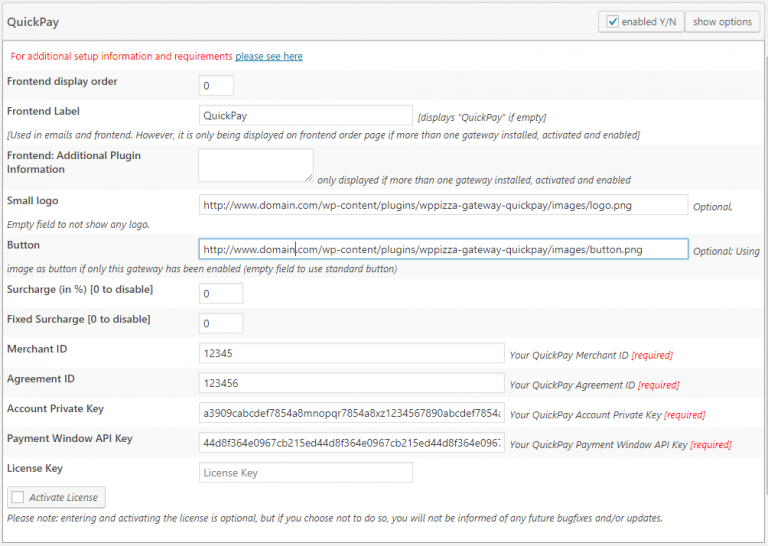Click the License Key input field
The height and width of the screenshot is (546, 768).
click(x=305, y=473)
